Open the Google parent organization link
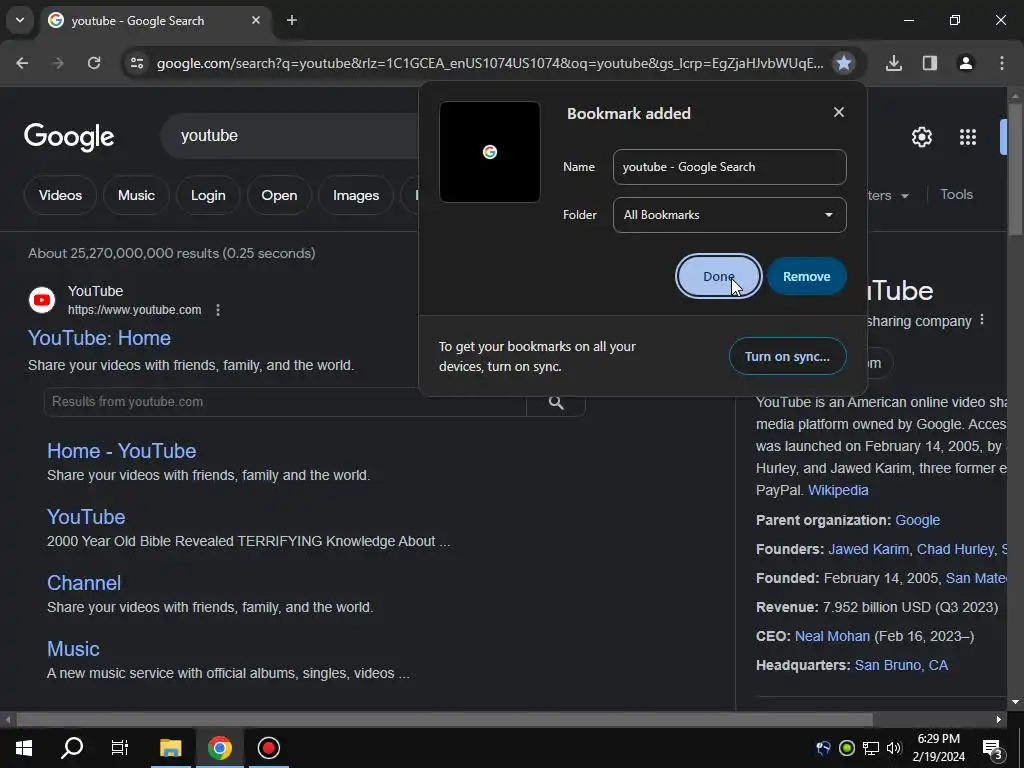 point(918,520)
